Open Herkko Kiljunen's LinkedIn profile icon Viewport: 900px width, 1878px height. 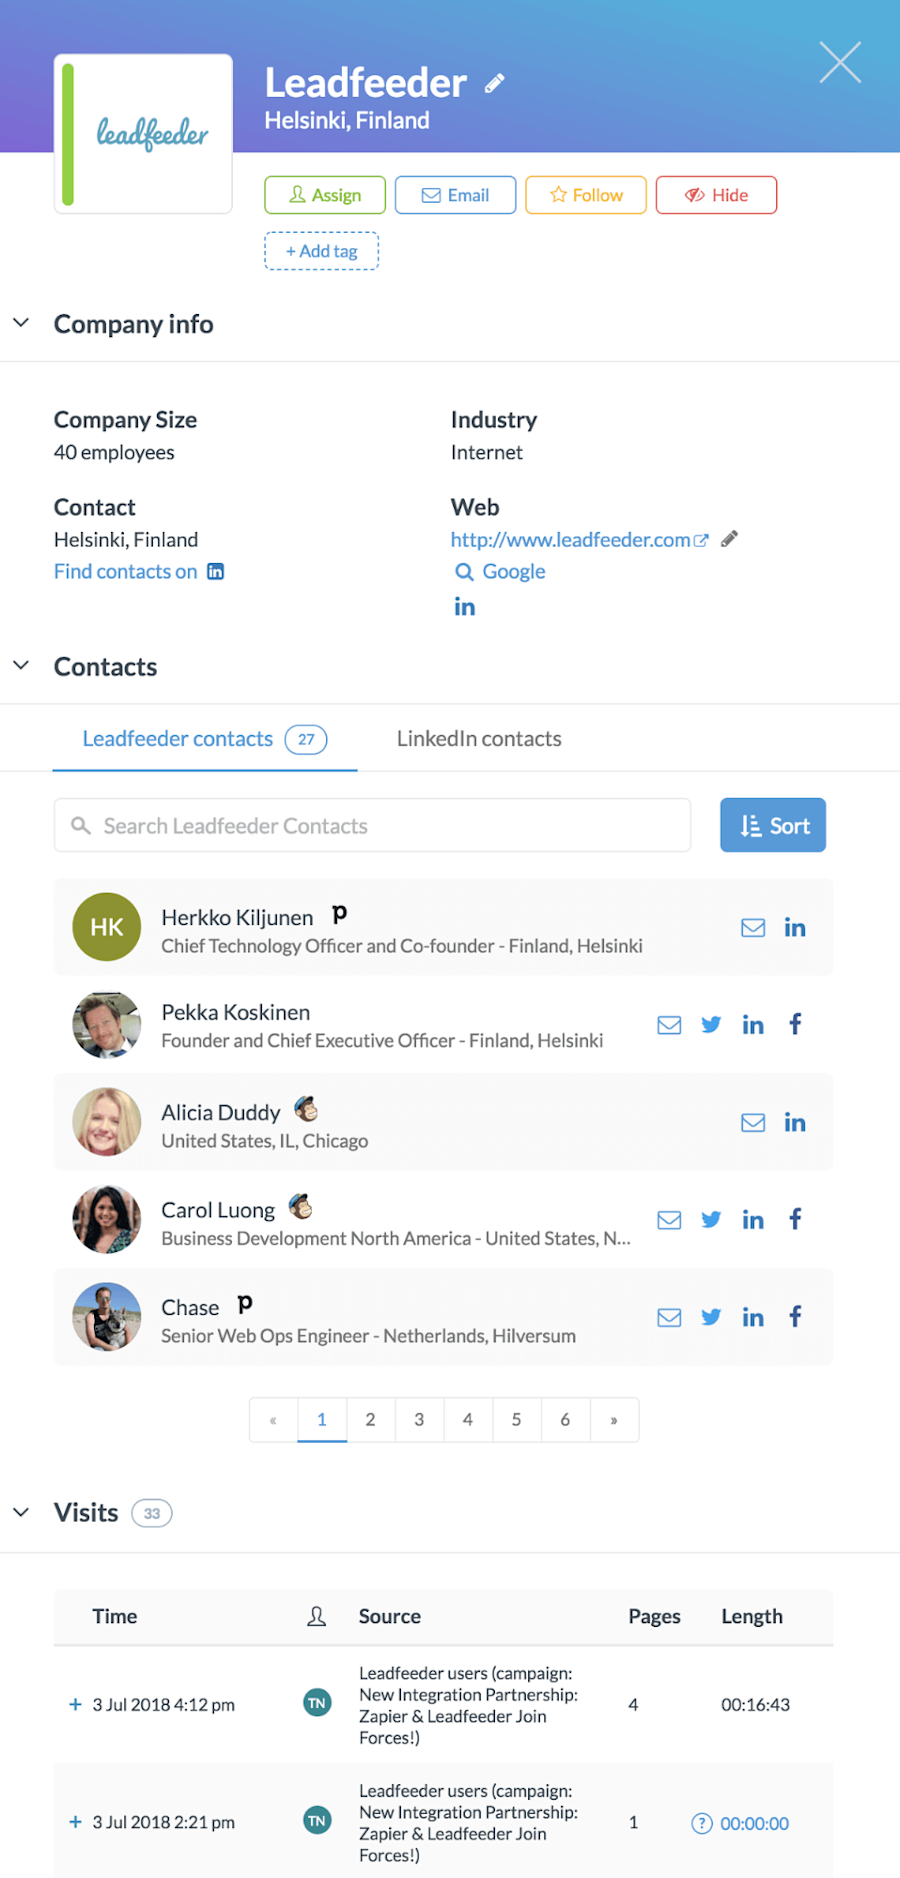(x=795, y=928)
